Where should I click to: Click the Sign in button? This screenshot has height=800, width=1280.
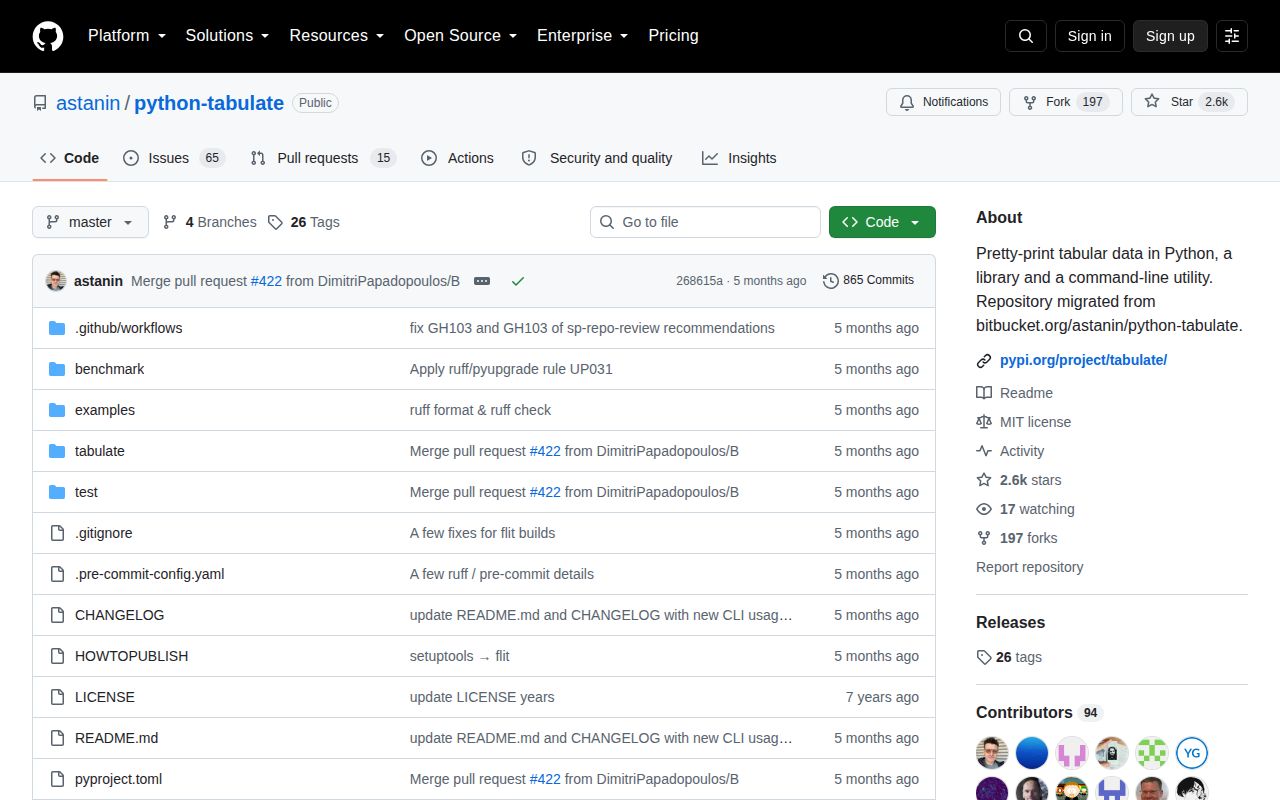[1089, 36]
